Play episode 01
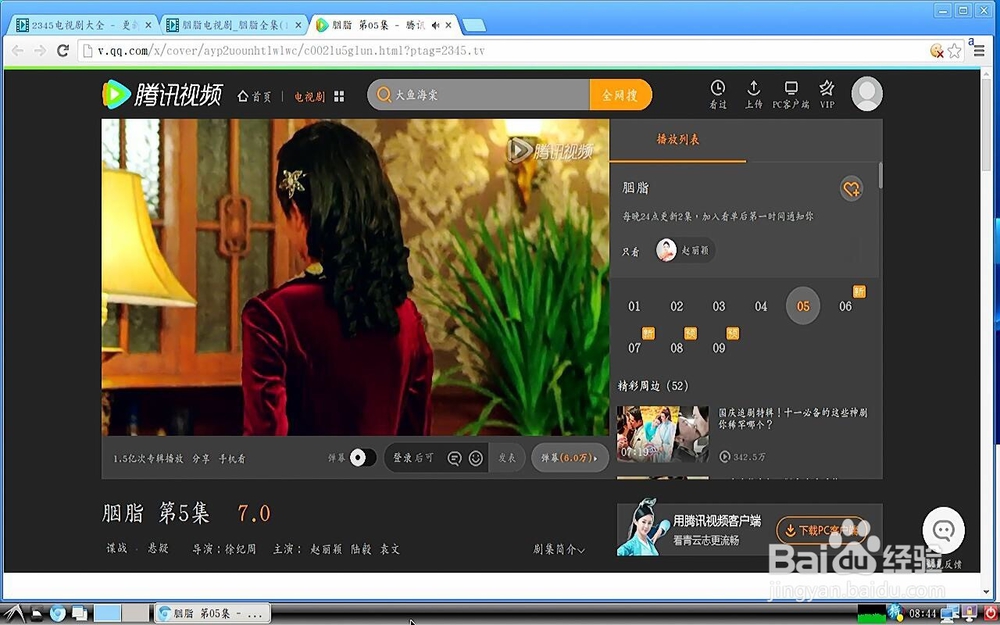The height and width of the screenshot is (625, 1000). coord(634,307)
